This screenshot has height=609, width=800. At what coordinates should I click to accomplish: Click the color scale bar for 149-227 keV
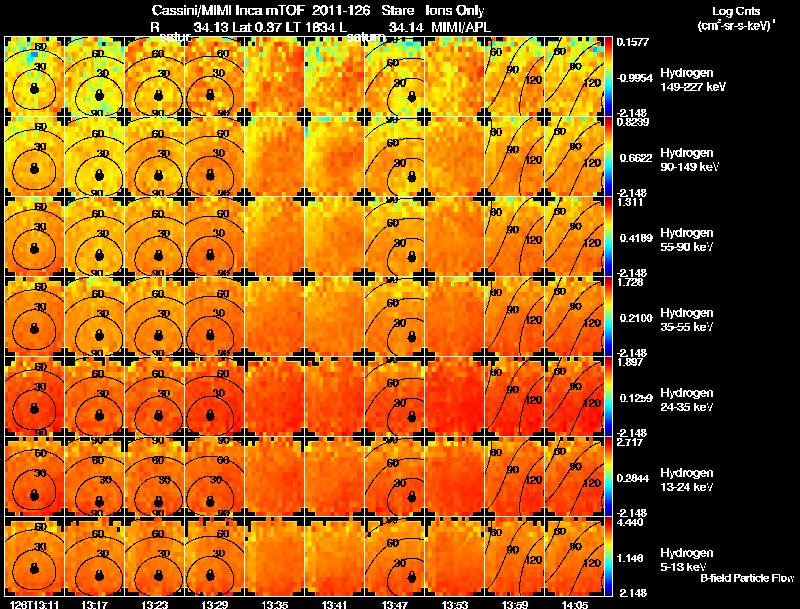608,76
